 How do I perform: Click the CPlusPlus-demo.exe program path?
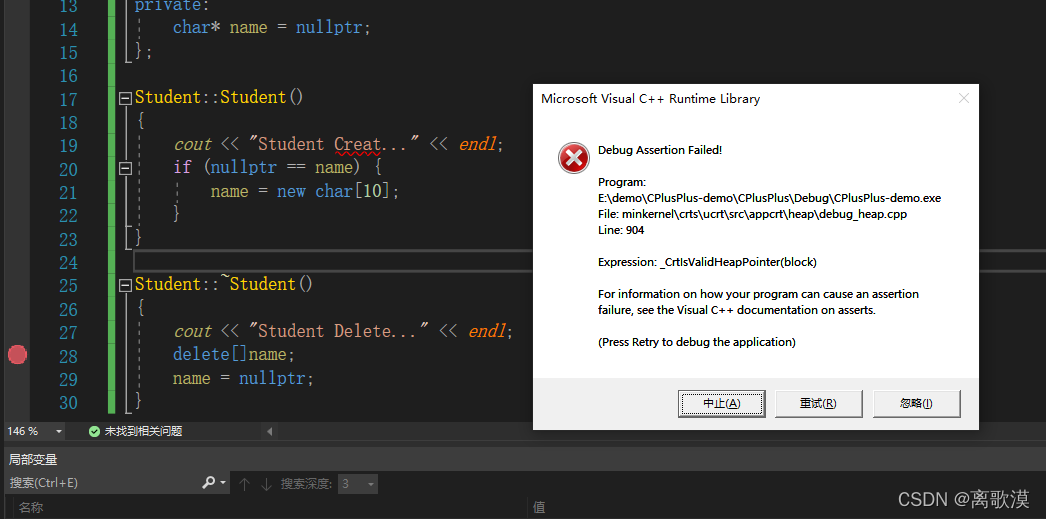pos(769,198)
